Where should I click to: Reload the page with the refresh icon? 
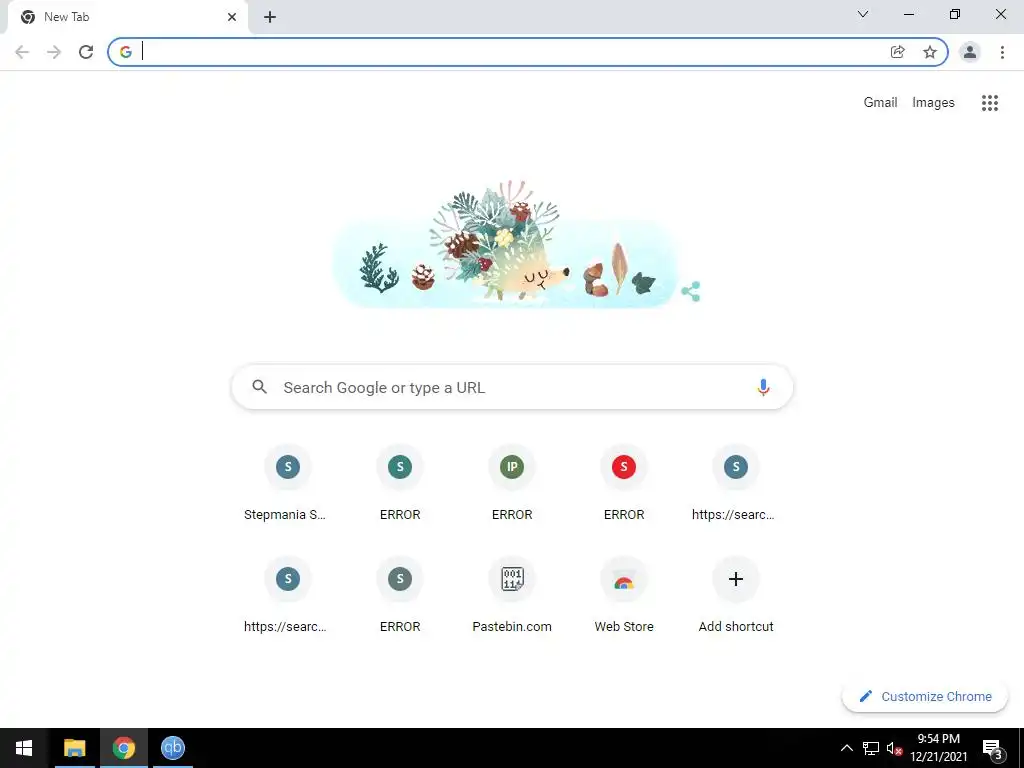(86, 52)
